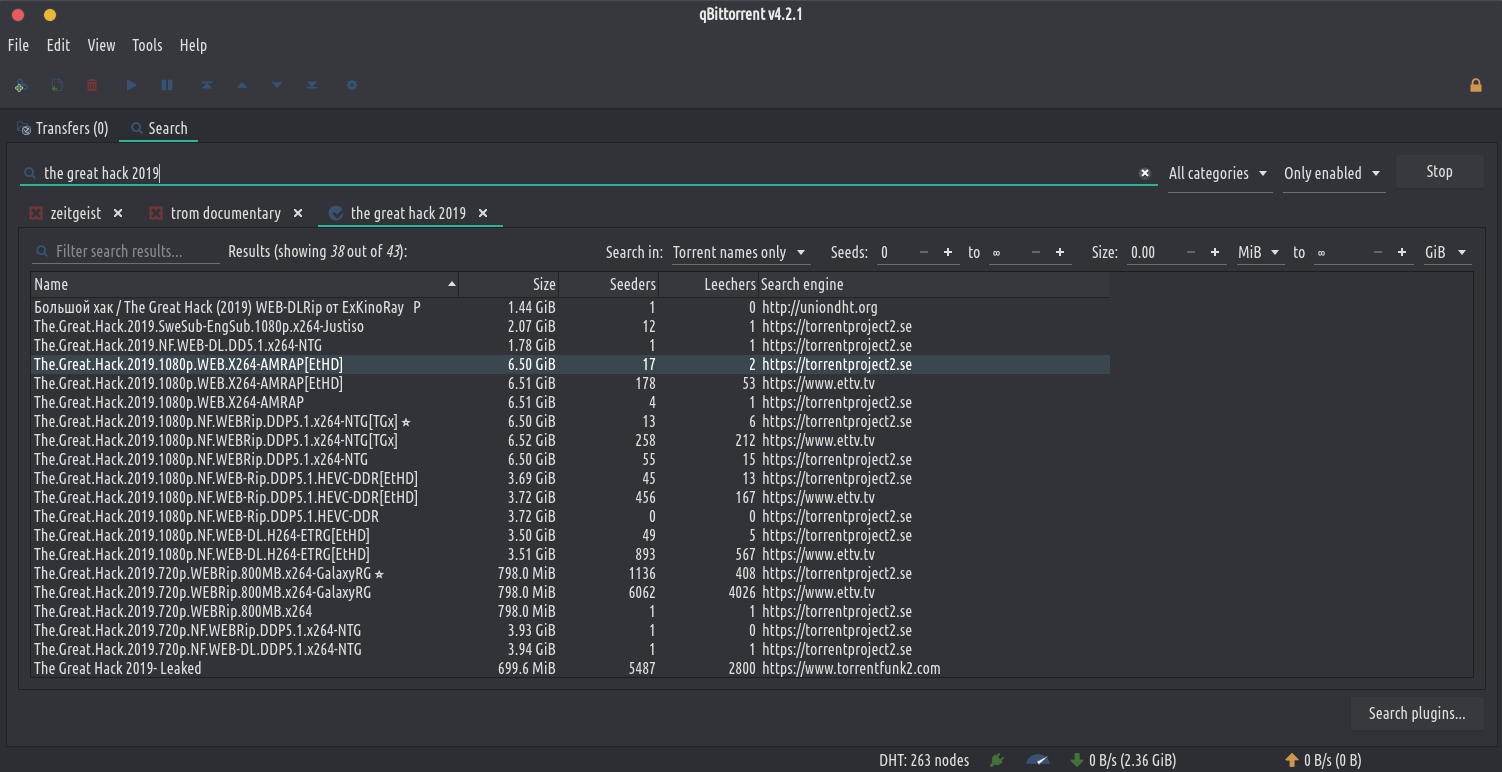Select The Great Hack 2019- Leaked row

pyautogui.click(x=570, y=669)
